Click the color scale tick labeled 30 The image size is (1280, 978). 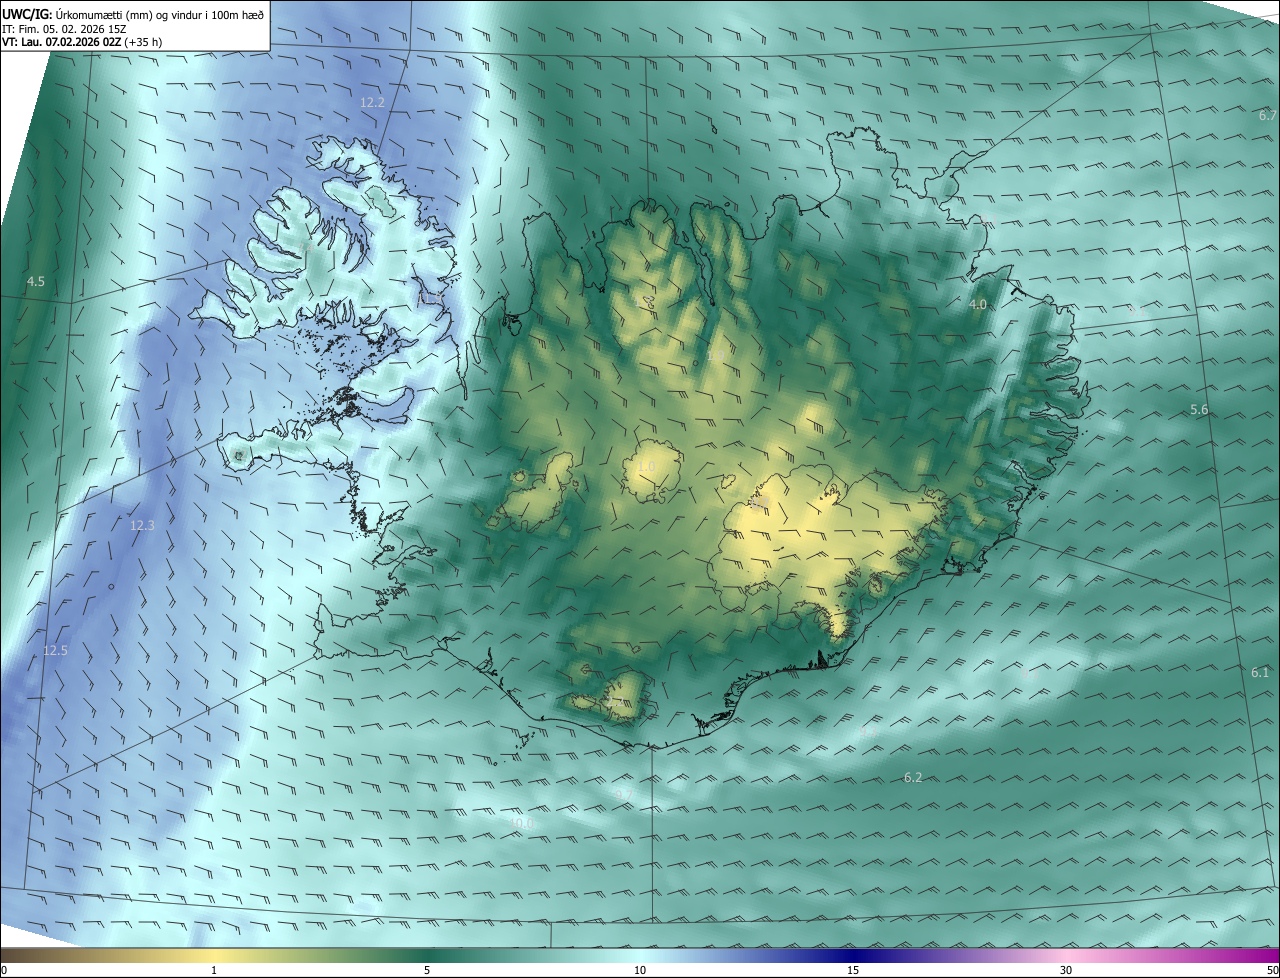1066,970
